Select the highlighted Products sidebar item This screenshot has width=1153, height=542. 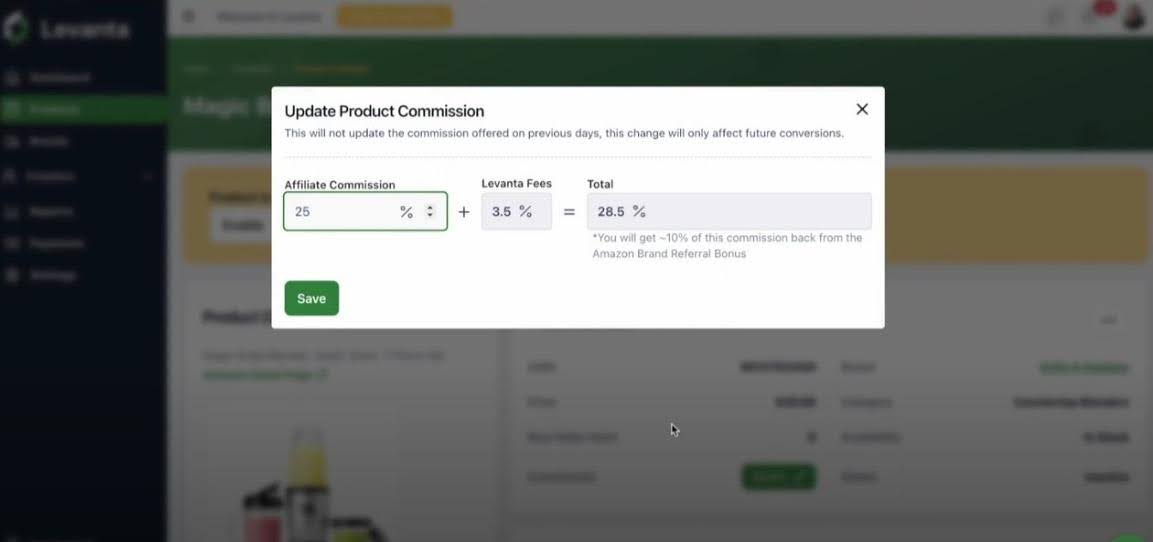coord(55,109)
